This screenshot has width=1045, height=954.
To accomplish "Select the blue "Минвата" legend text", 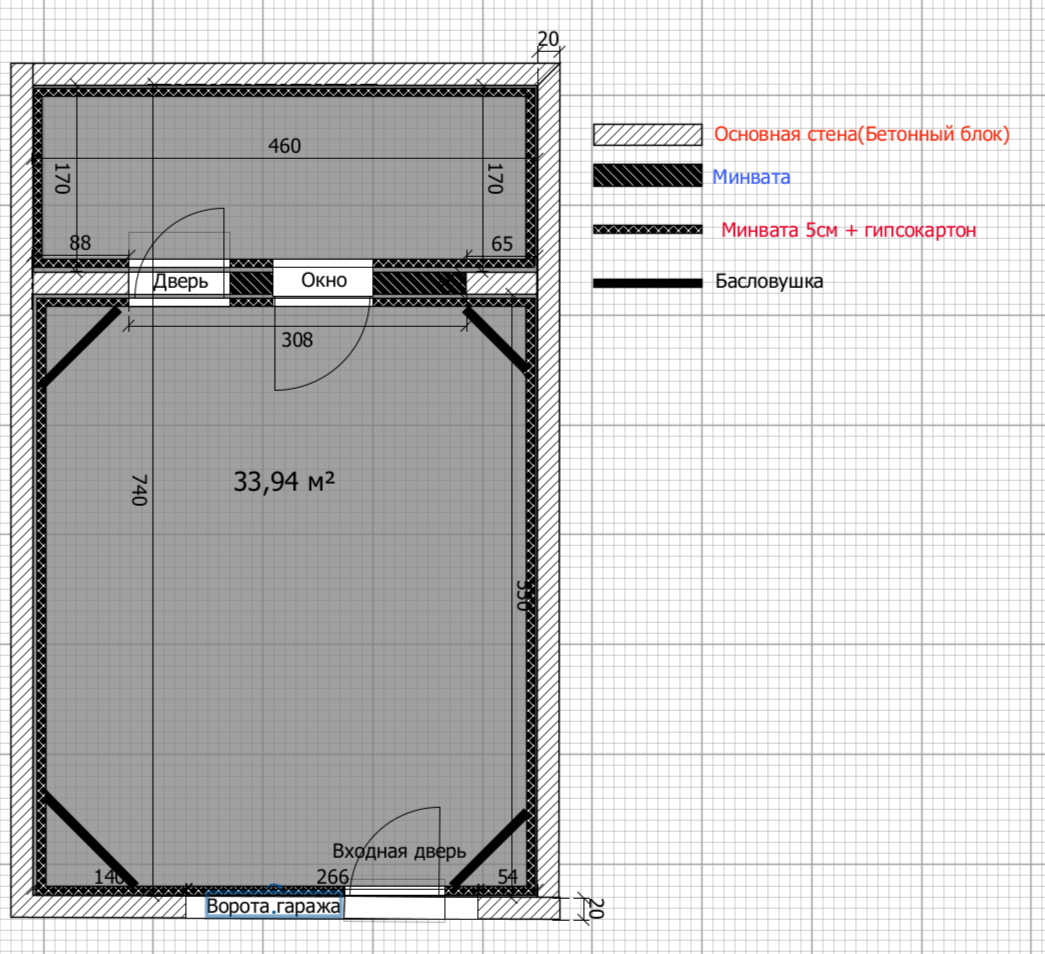I will coord(751,177).
